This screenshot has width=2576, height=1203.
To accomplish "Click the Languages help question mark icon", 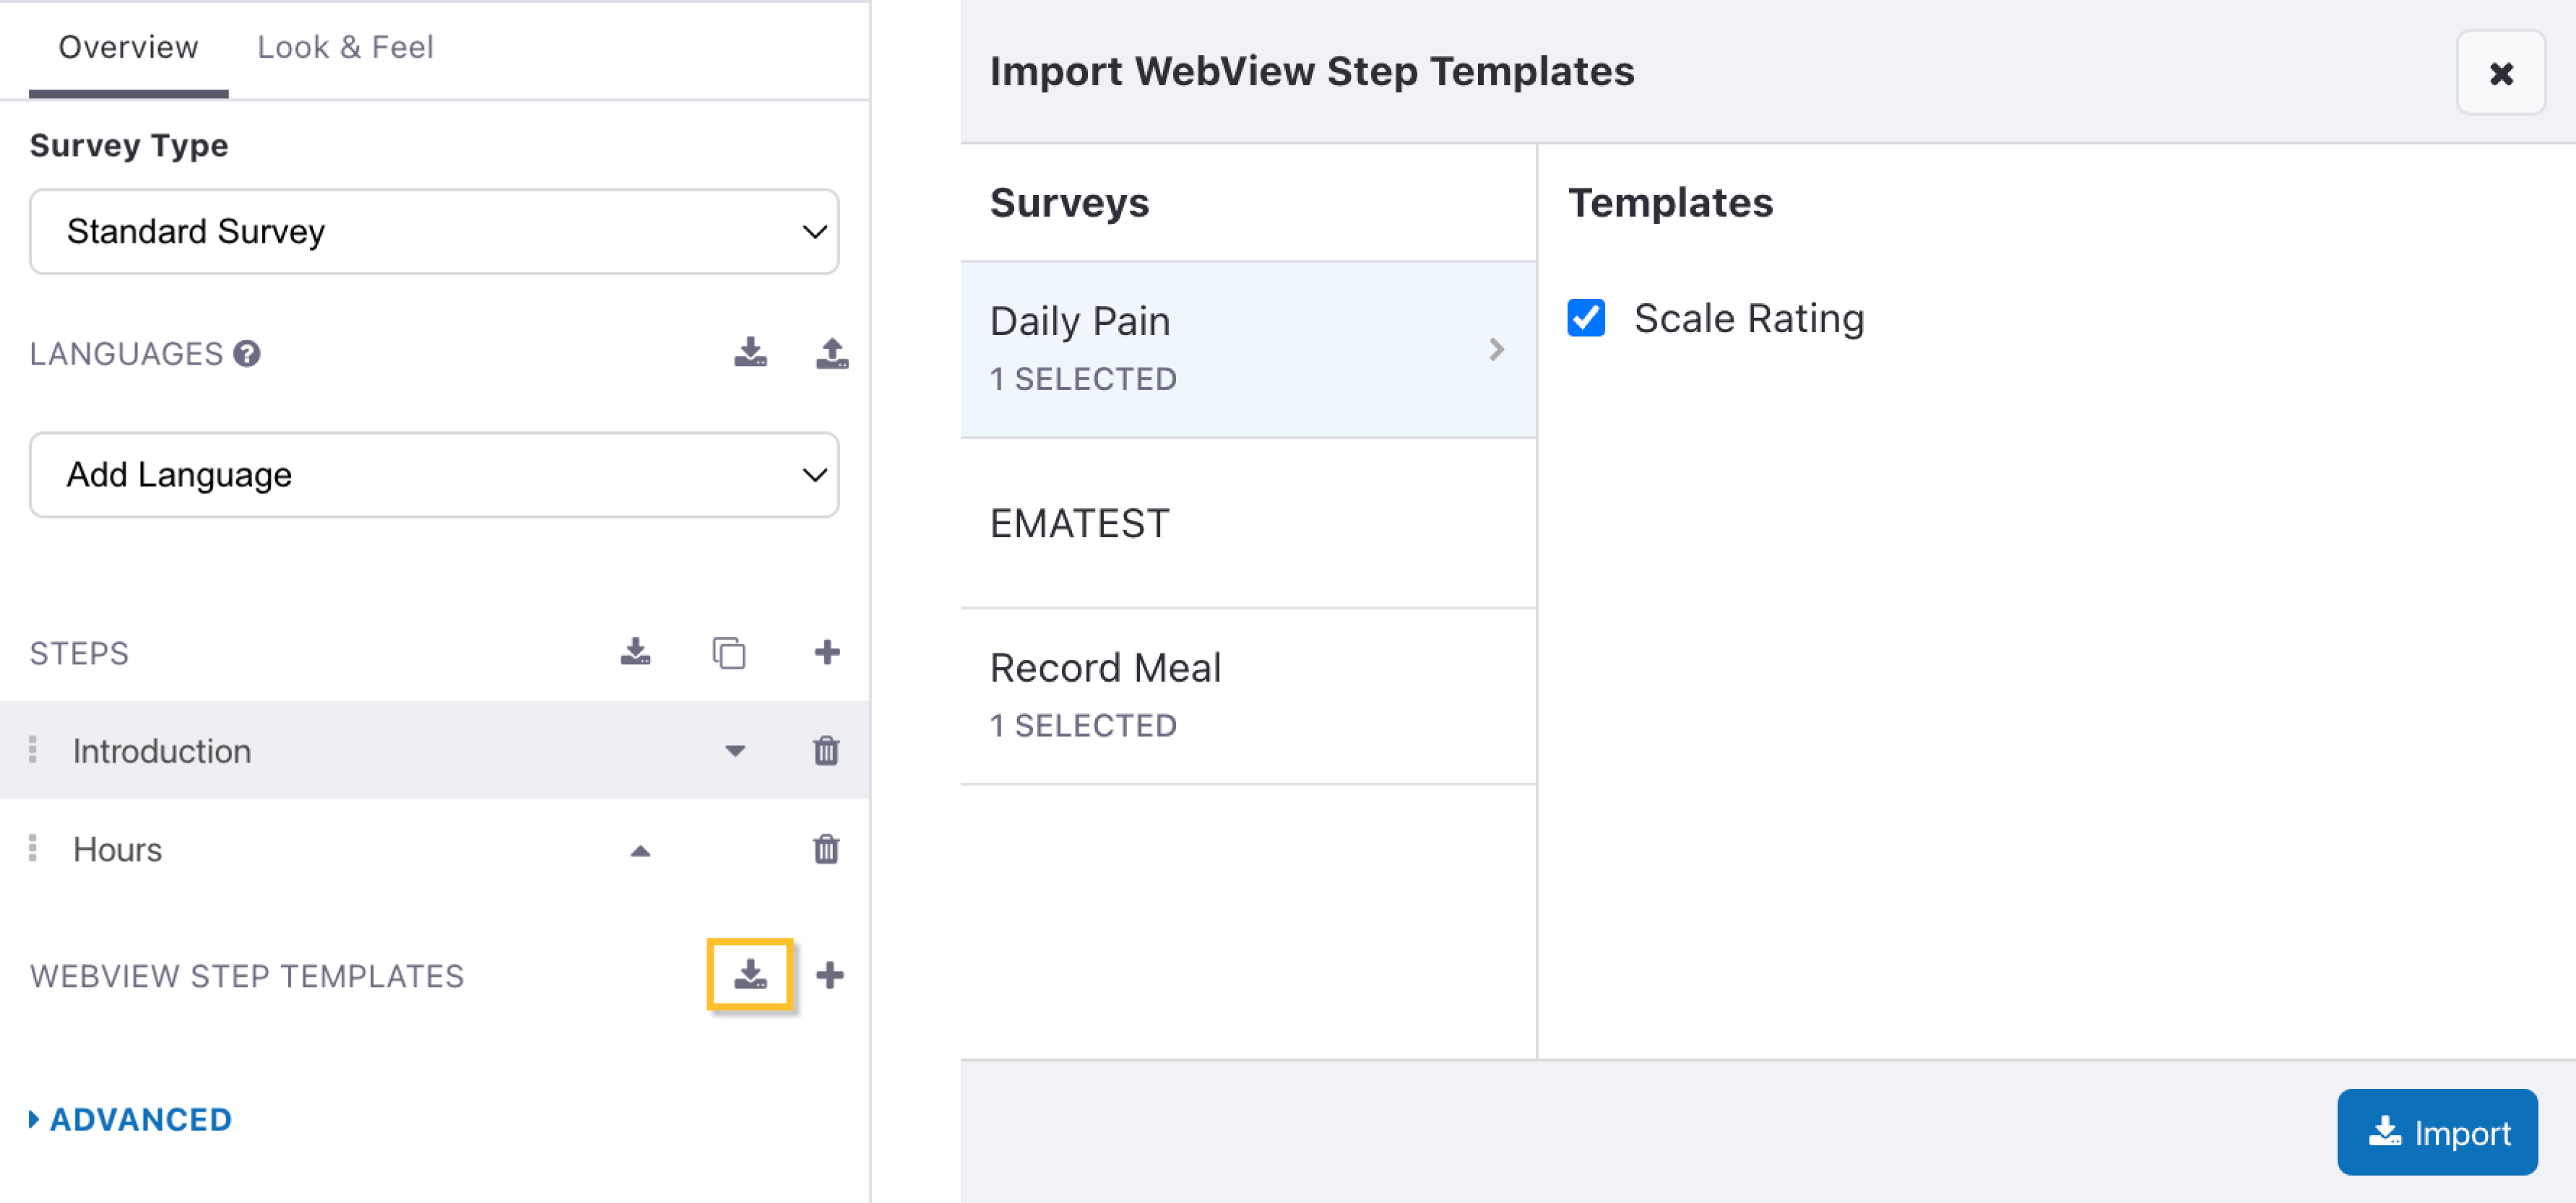I will pos(247,353).
